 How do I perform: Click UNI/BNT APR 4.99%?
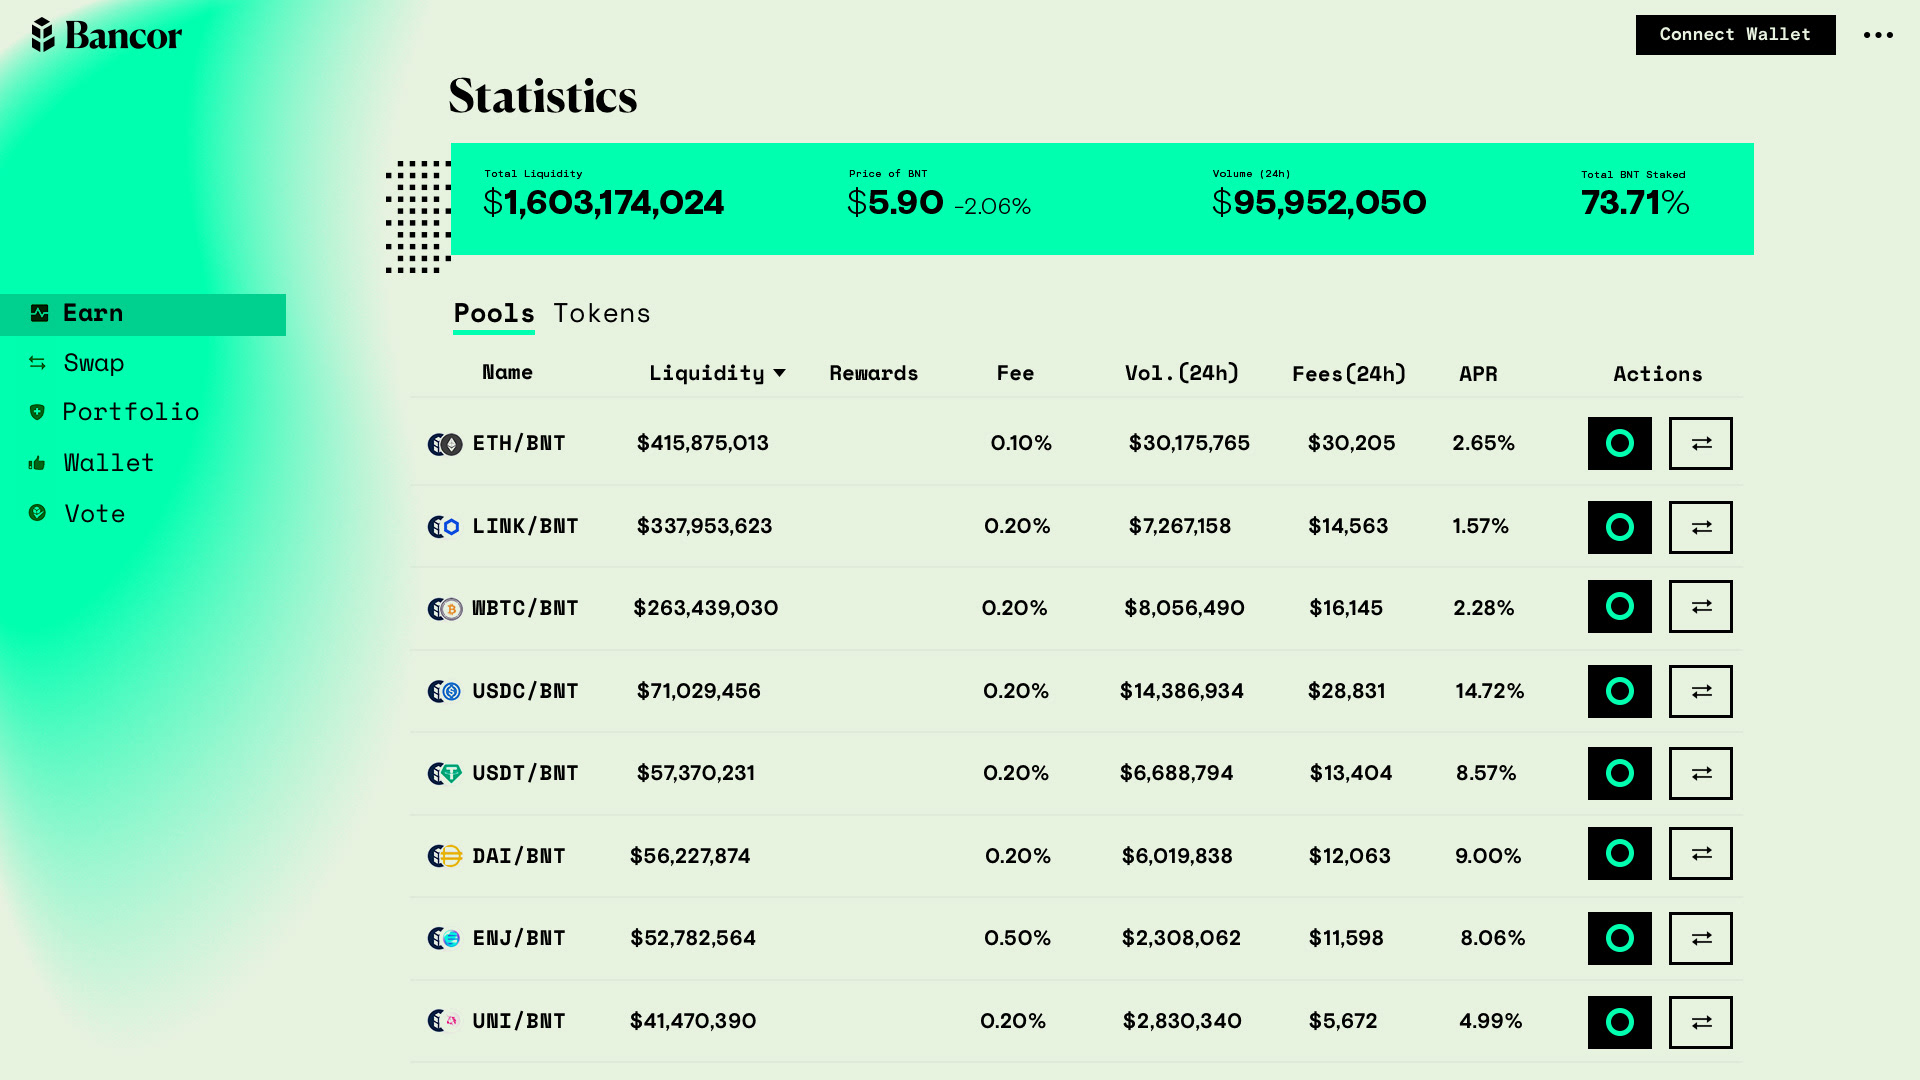tap(1491, 1021)
